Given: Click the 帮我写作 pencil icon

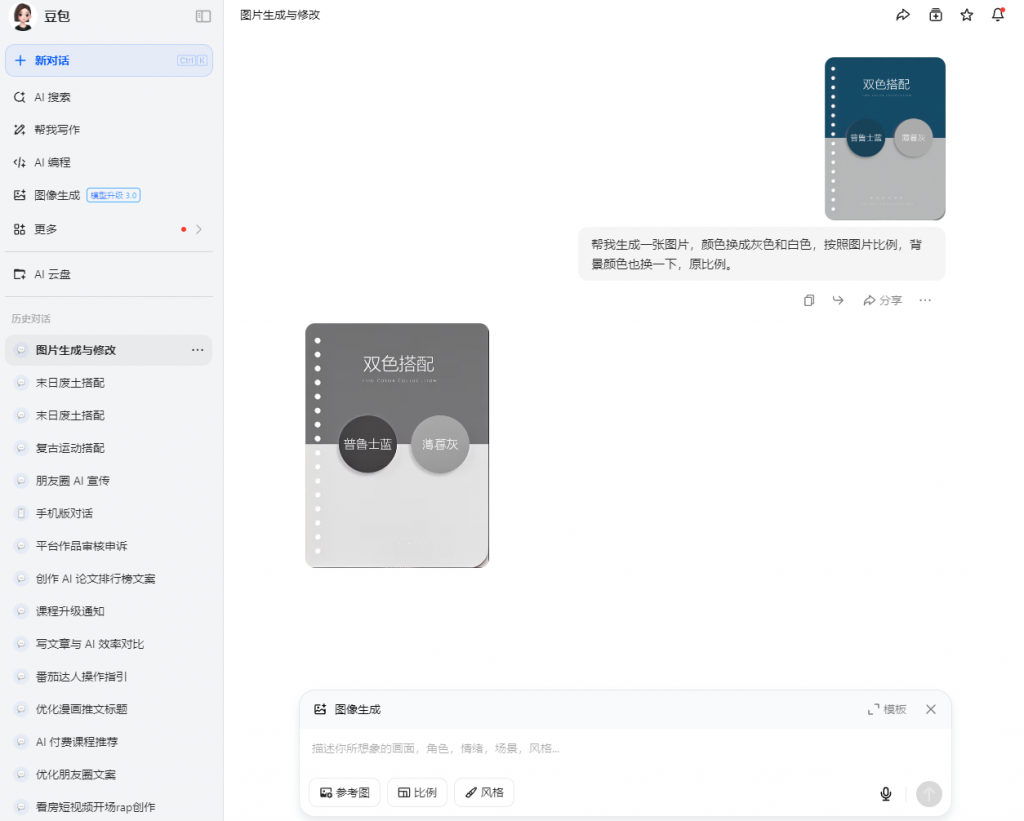Looking at the screenshot, I should pos(20,130).
